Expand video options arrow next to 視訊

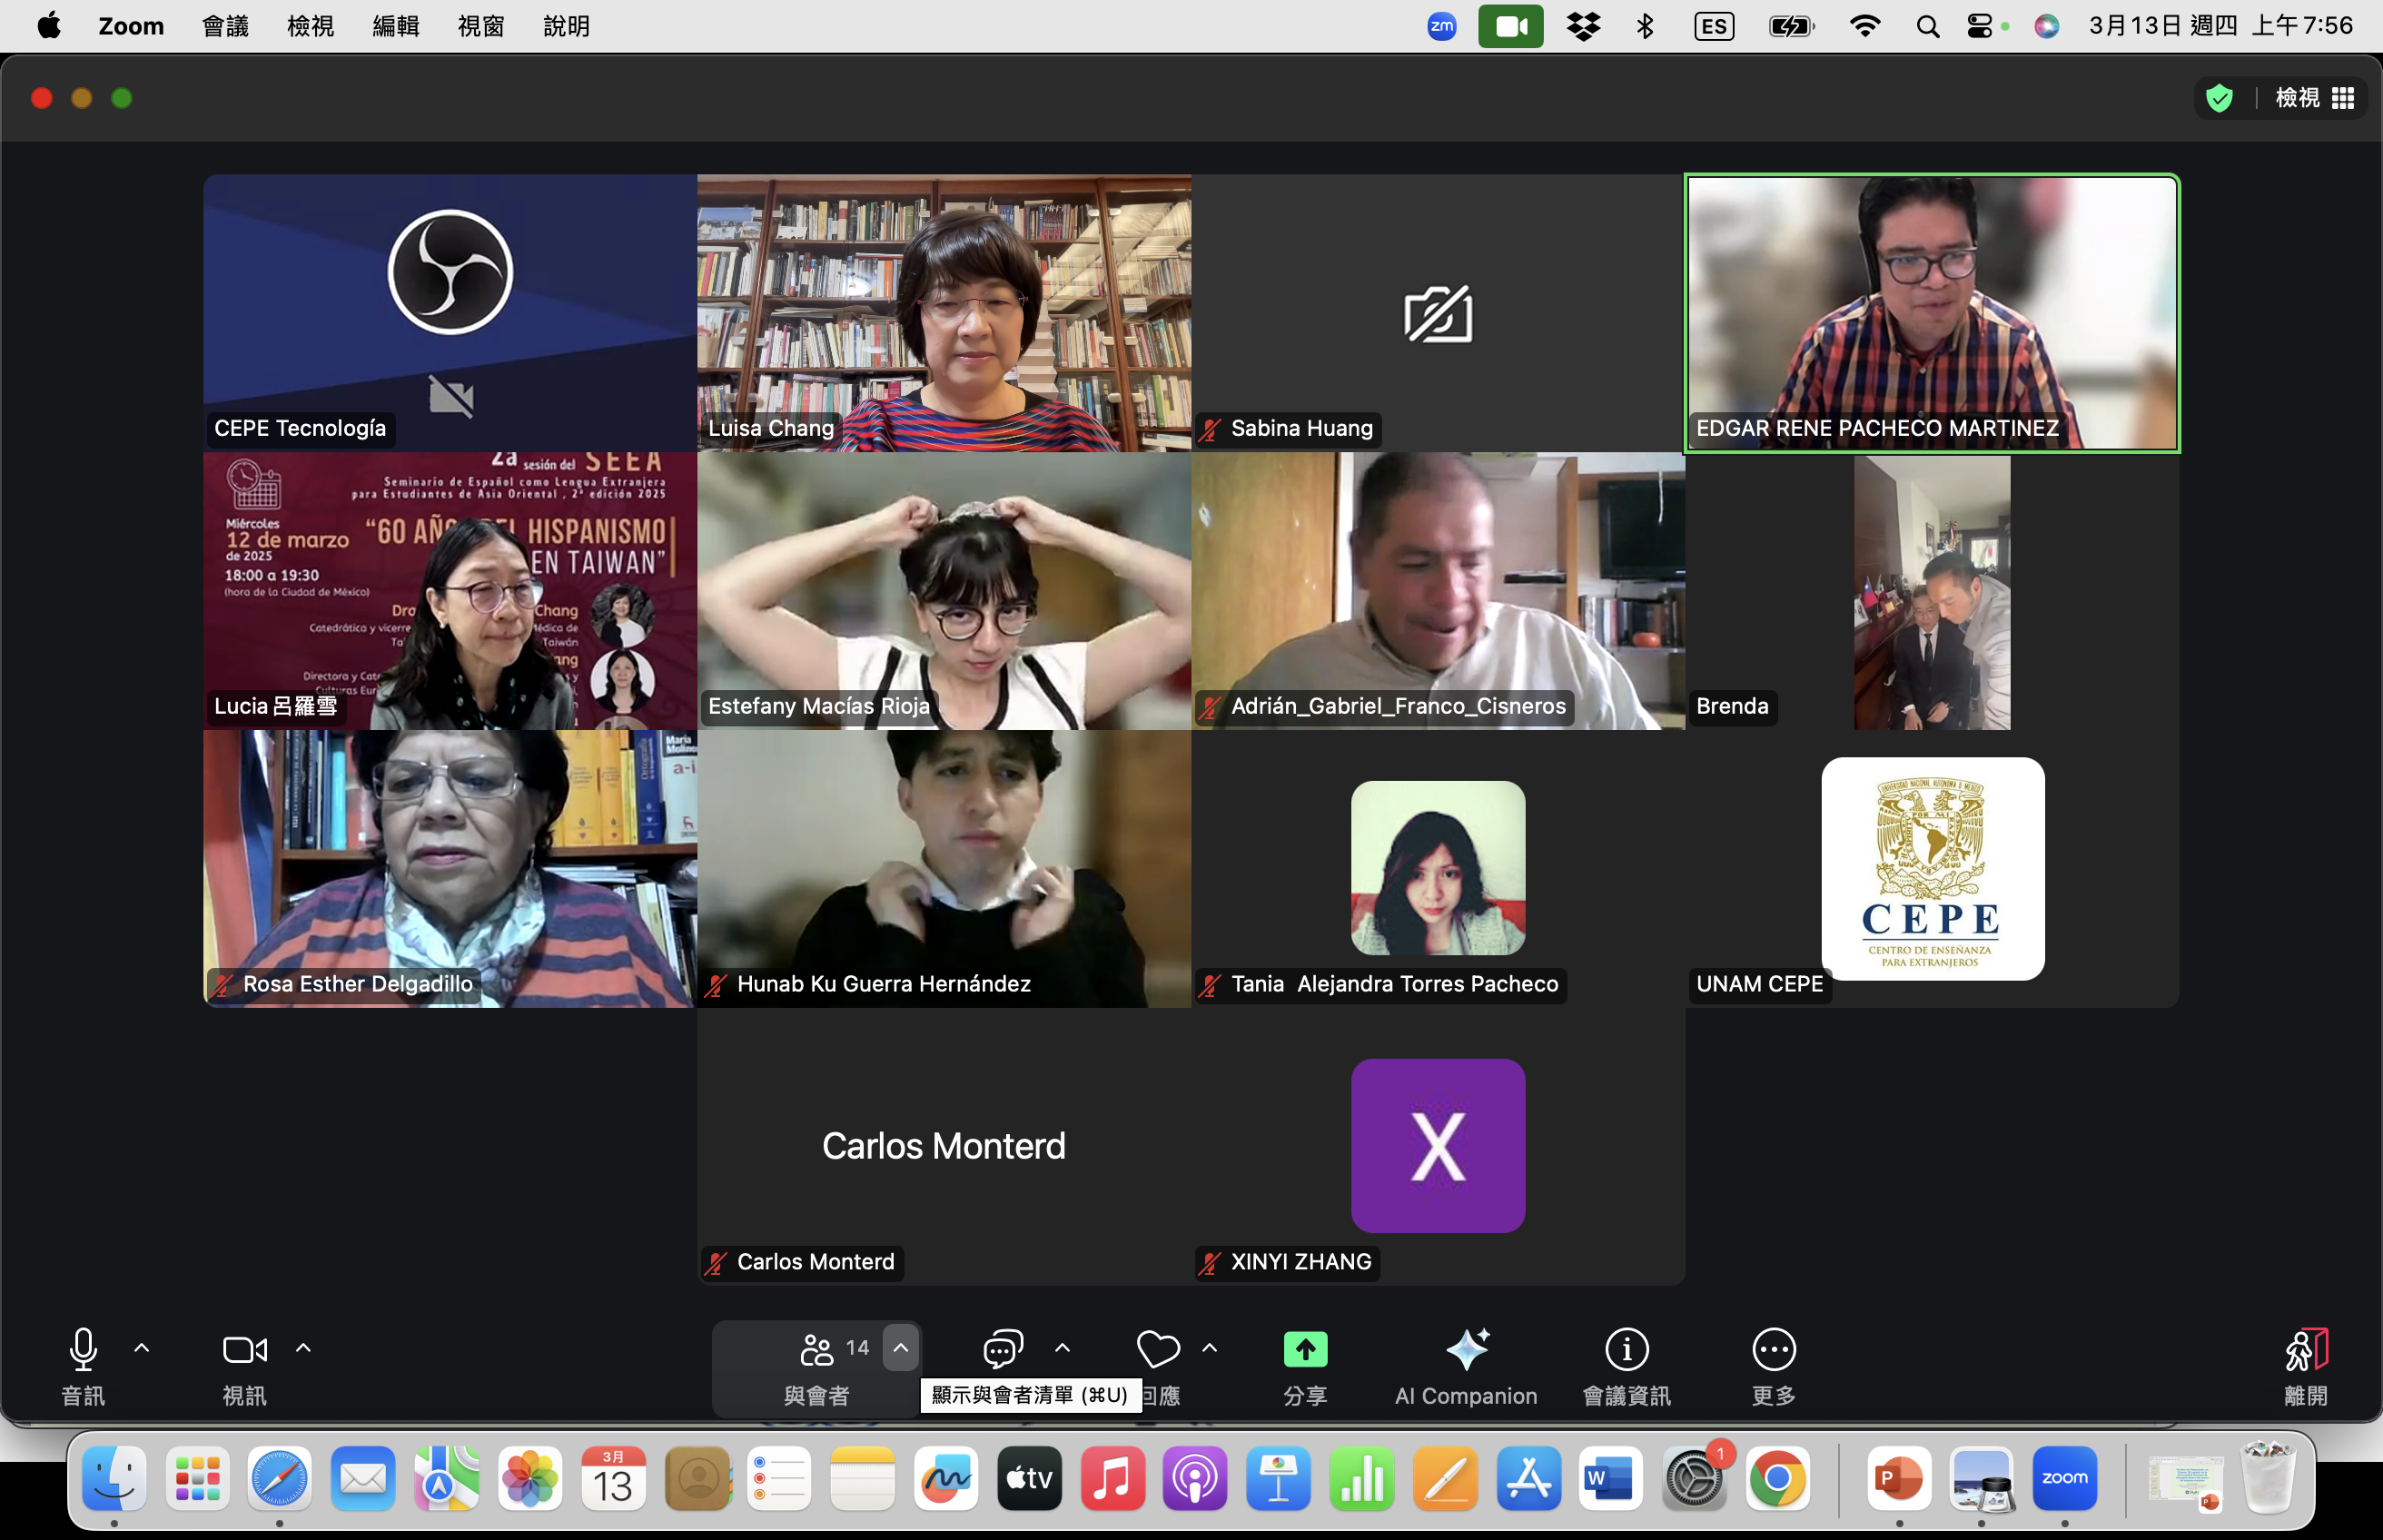click(303, 1348)
